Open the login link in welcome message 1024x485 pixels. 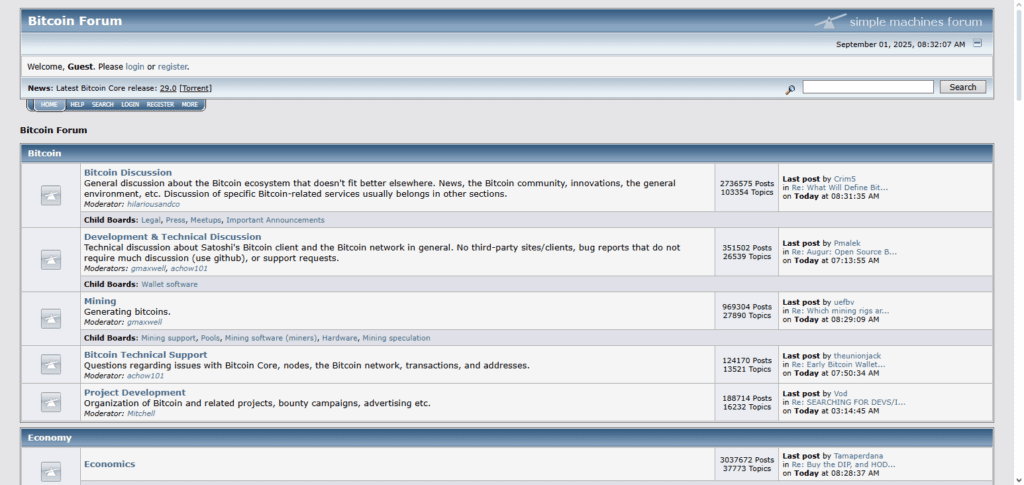(x=135, y=67)
